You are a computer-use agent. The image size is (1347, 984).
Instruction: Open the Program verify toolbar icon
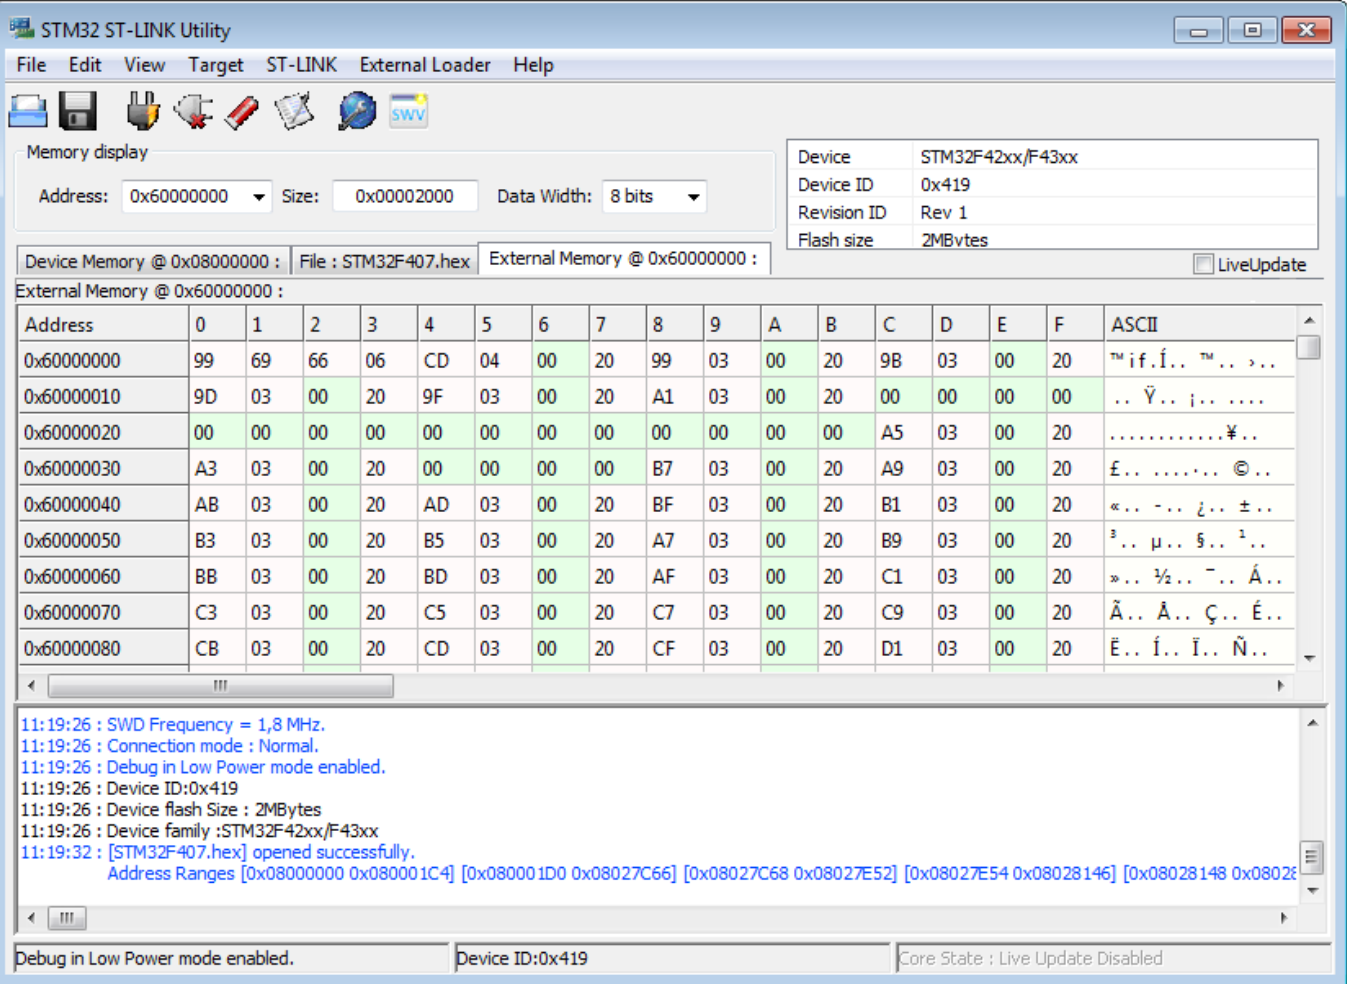(x=294, y=111)
